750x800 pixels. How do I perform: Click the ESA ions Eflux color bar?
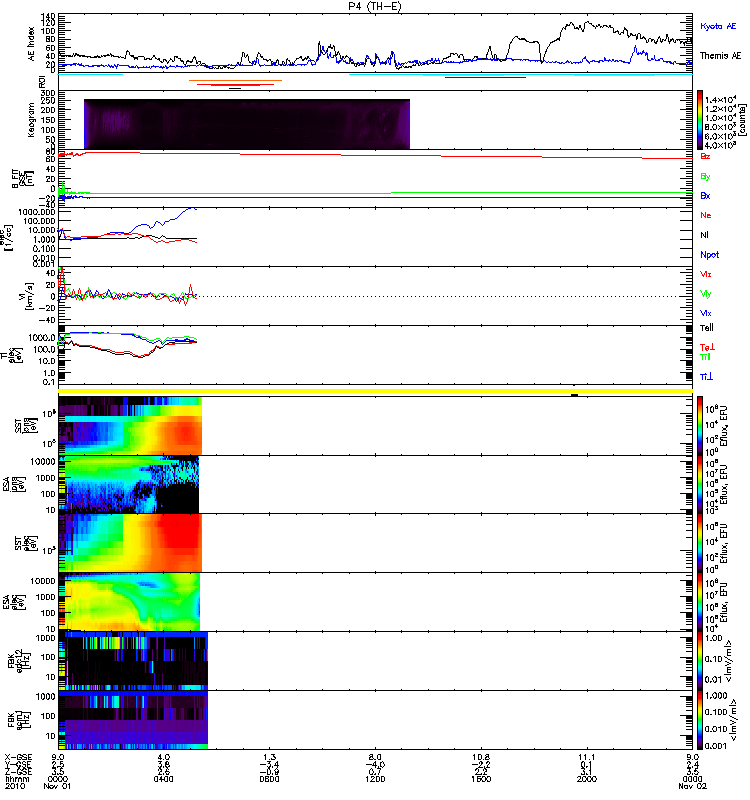coord(700,485)
